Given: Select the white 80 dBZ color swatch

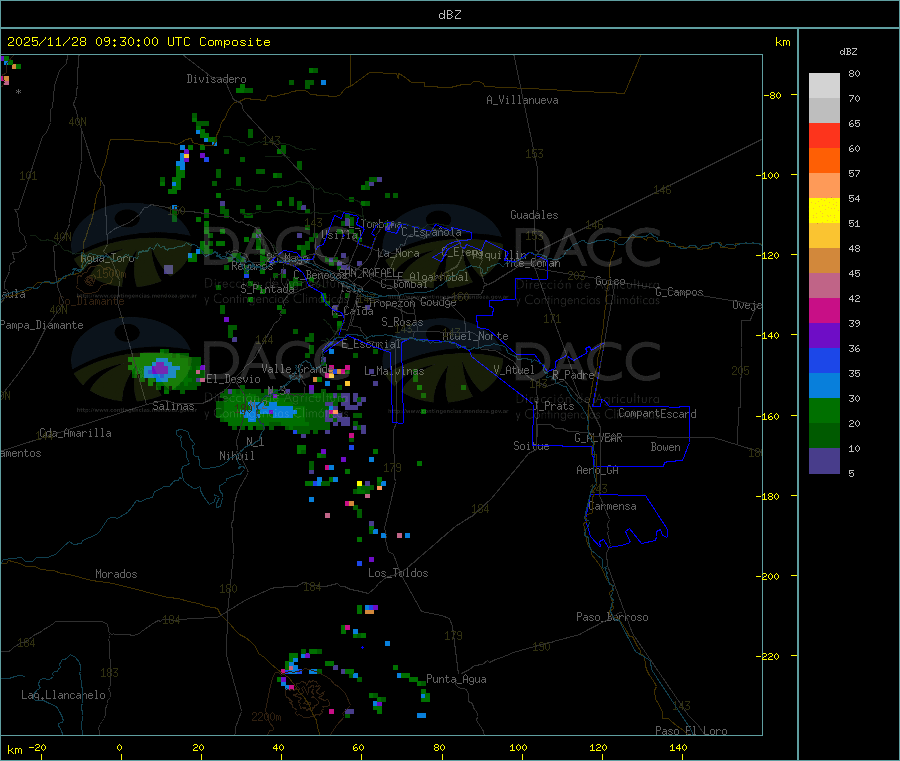Looking at the screenshot, I should tap(824, 86).
